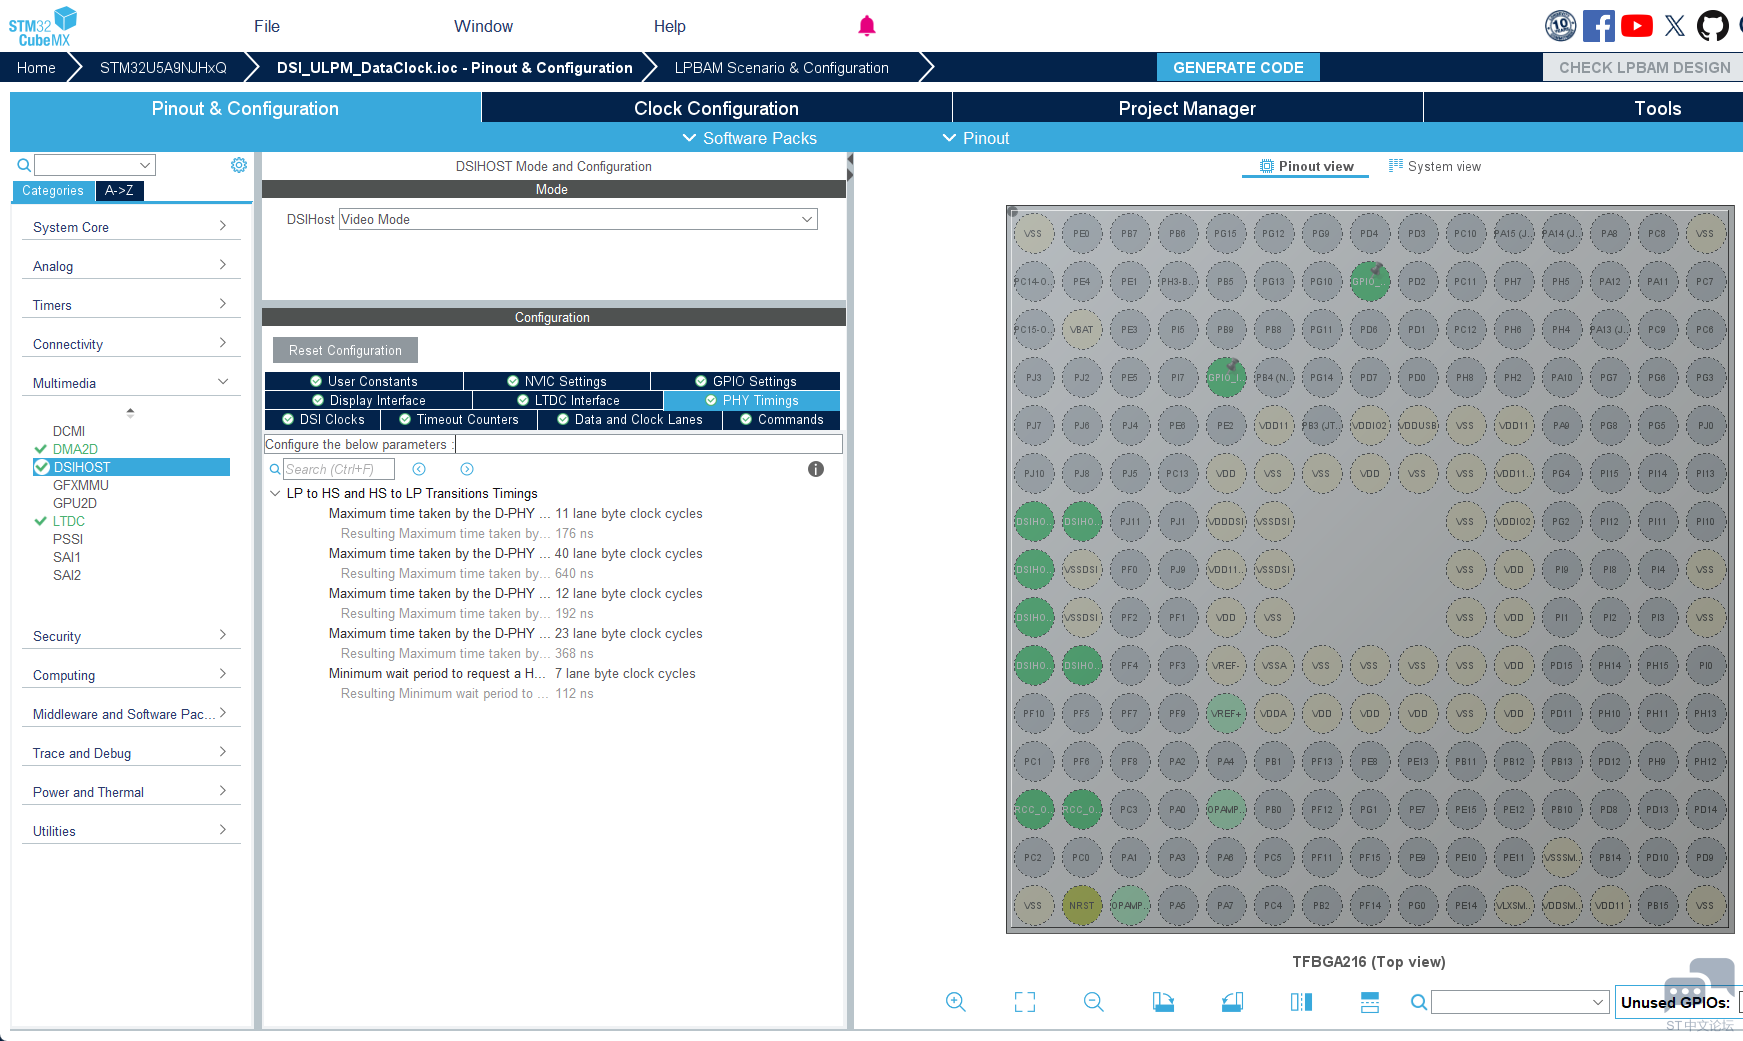The height and width of the screenshot is (1041, 1743).
Task: Zoom out of the pinout
Action: (x=1094, y=1002)
